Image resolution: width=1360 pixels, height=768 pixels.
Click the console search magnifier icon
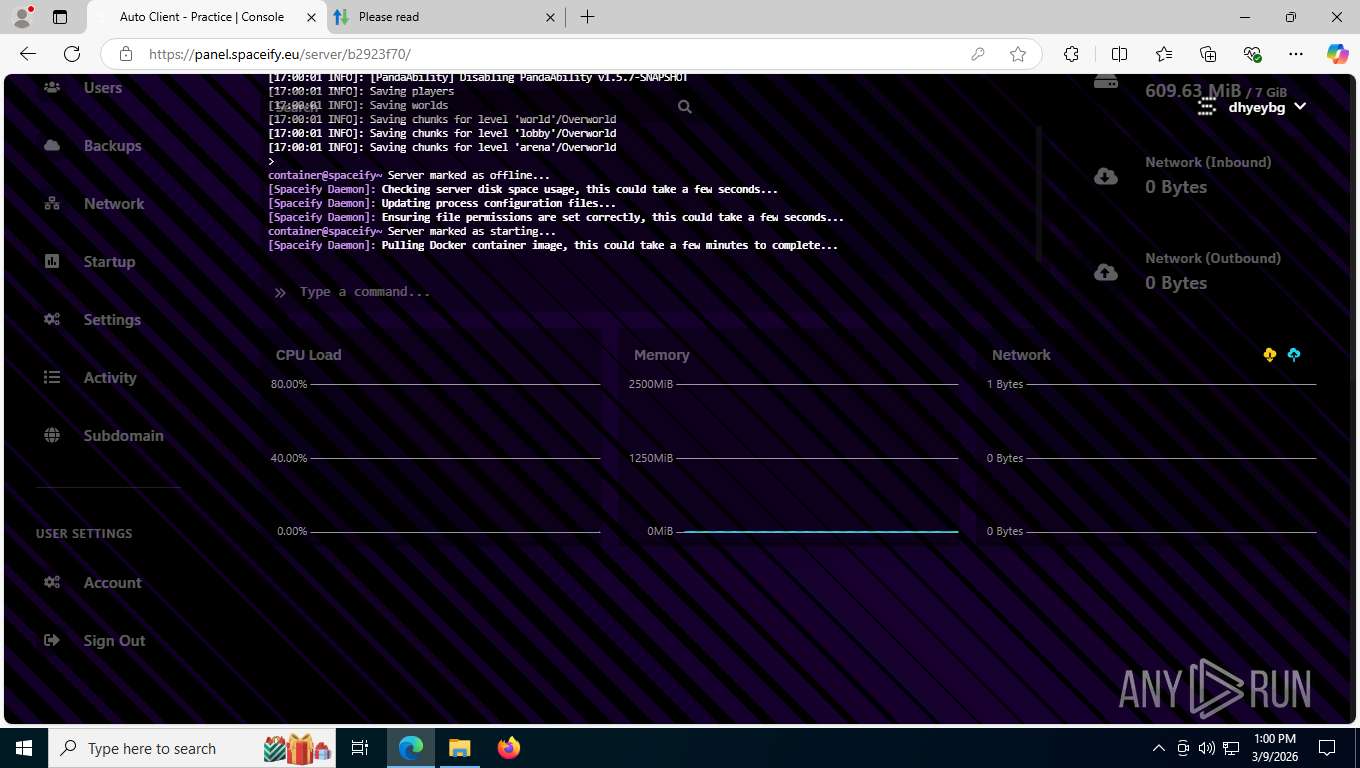point(685,106)
